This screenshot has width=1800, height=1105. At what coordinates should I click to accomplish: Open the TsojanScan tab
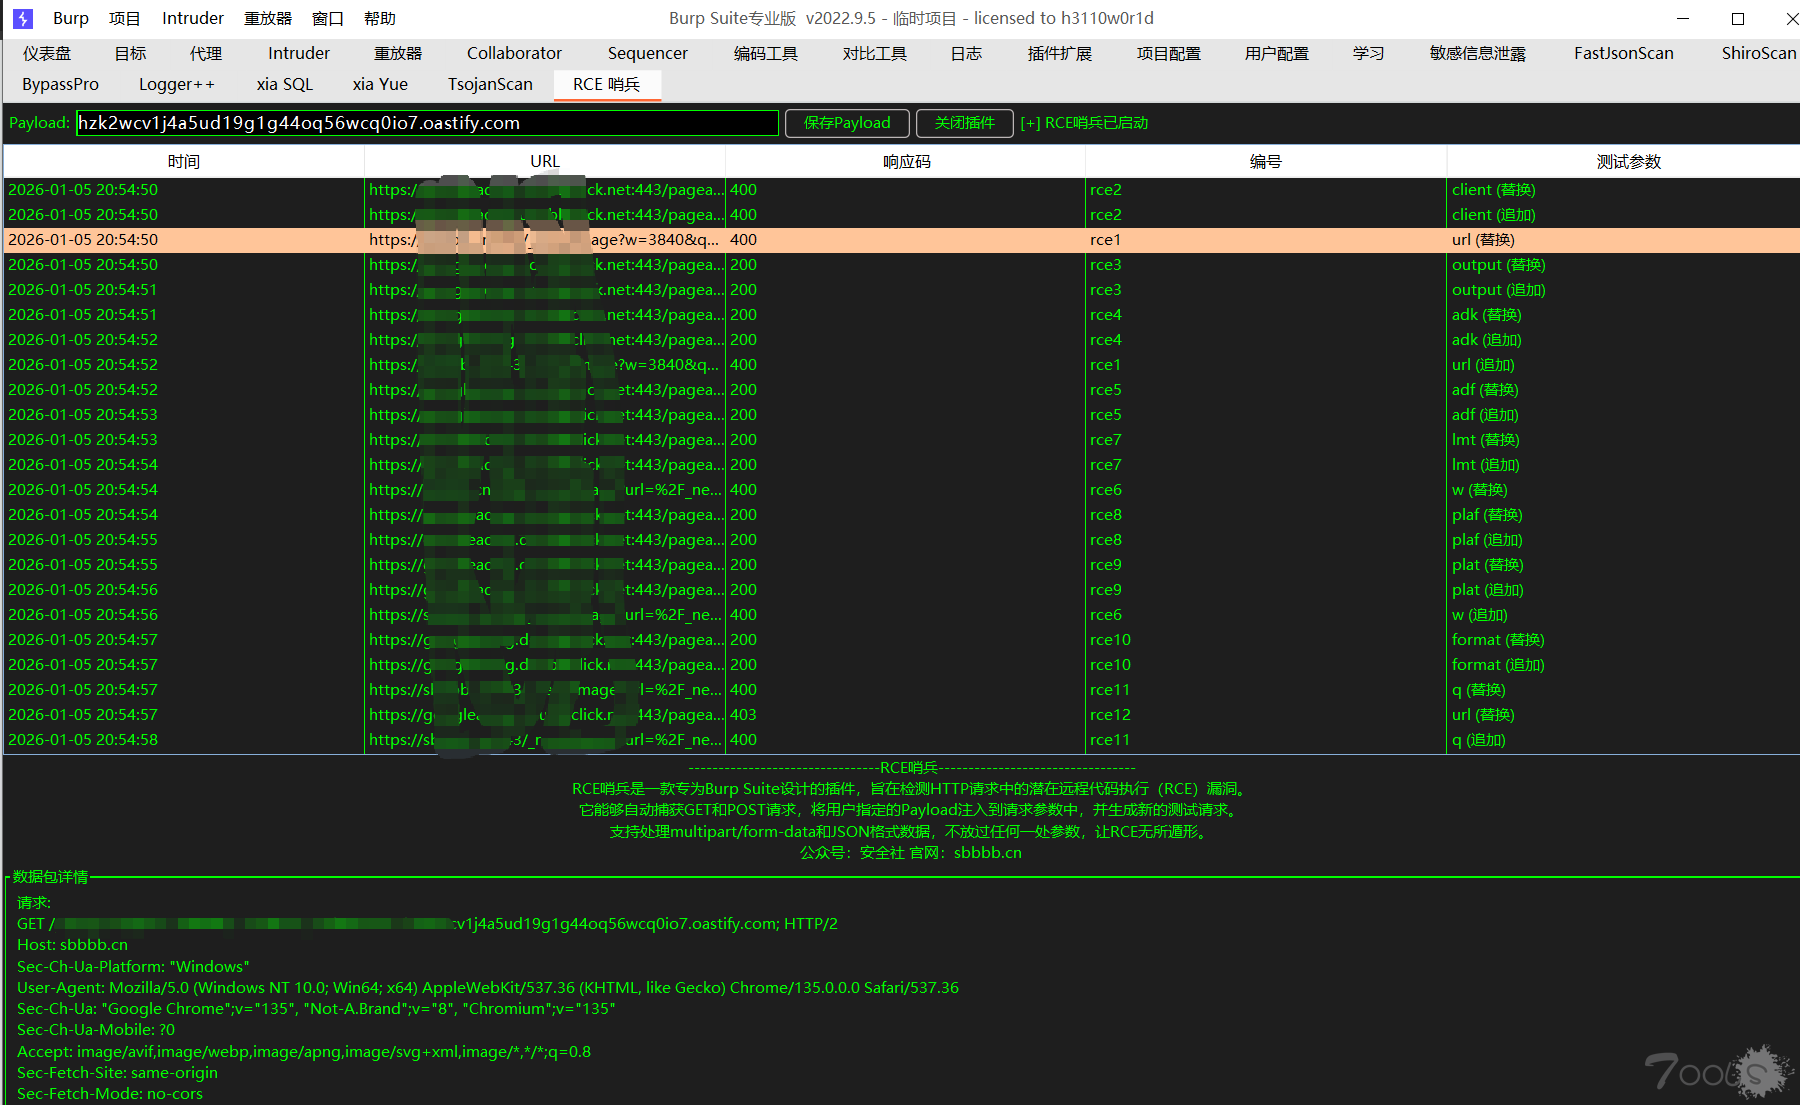point(490,85)
